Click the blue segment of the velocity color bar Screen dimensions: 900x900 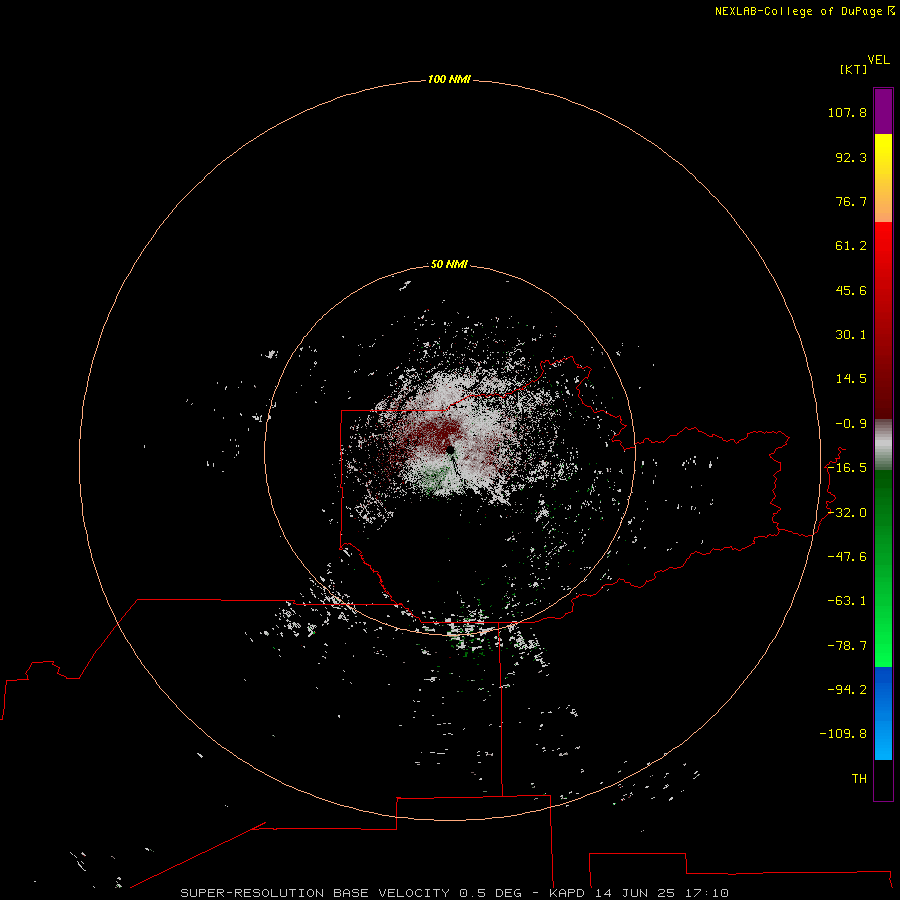pos(883,713)
